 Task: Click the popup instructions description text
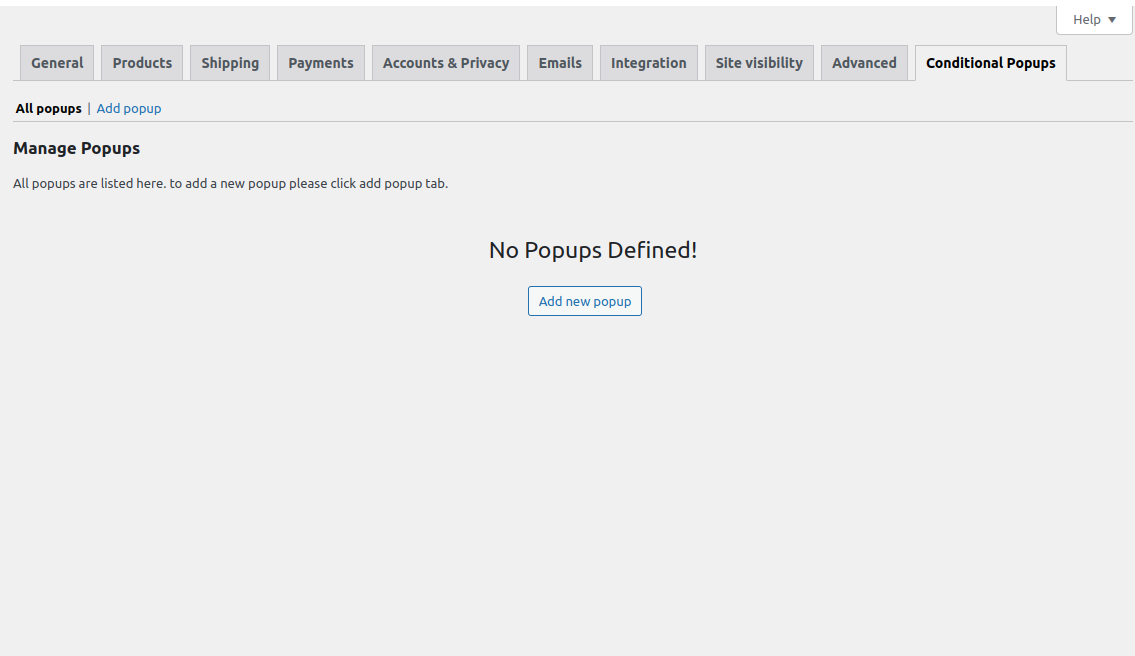(x=230, y=183)
